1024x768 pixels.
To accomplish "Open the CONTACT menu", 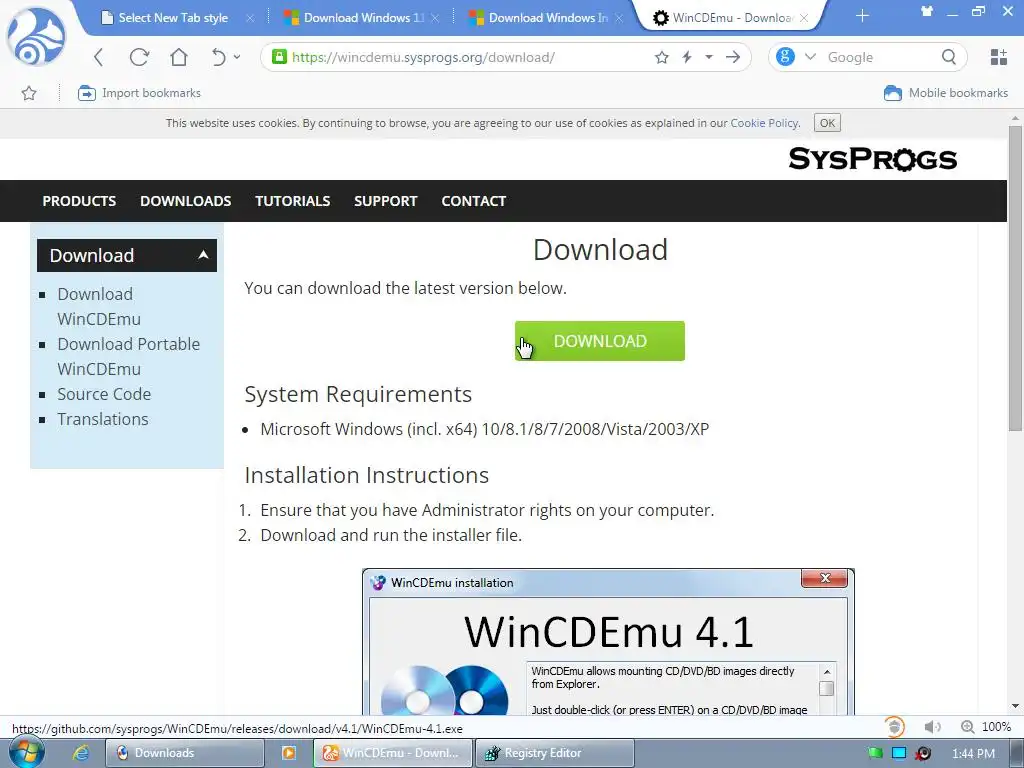I will pos(473,201).
